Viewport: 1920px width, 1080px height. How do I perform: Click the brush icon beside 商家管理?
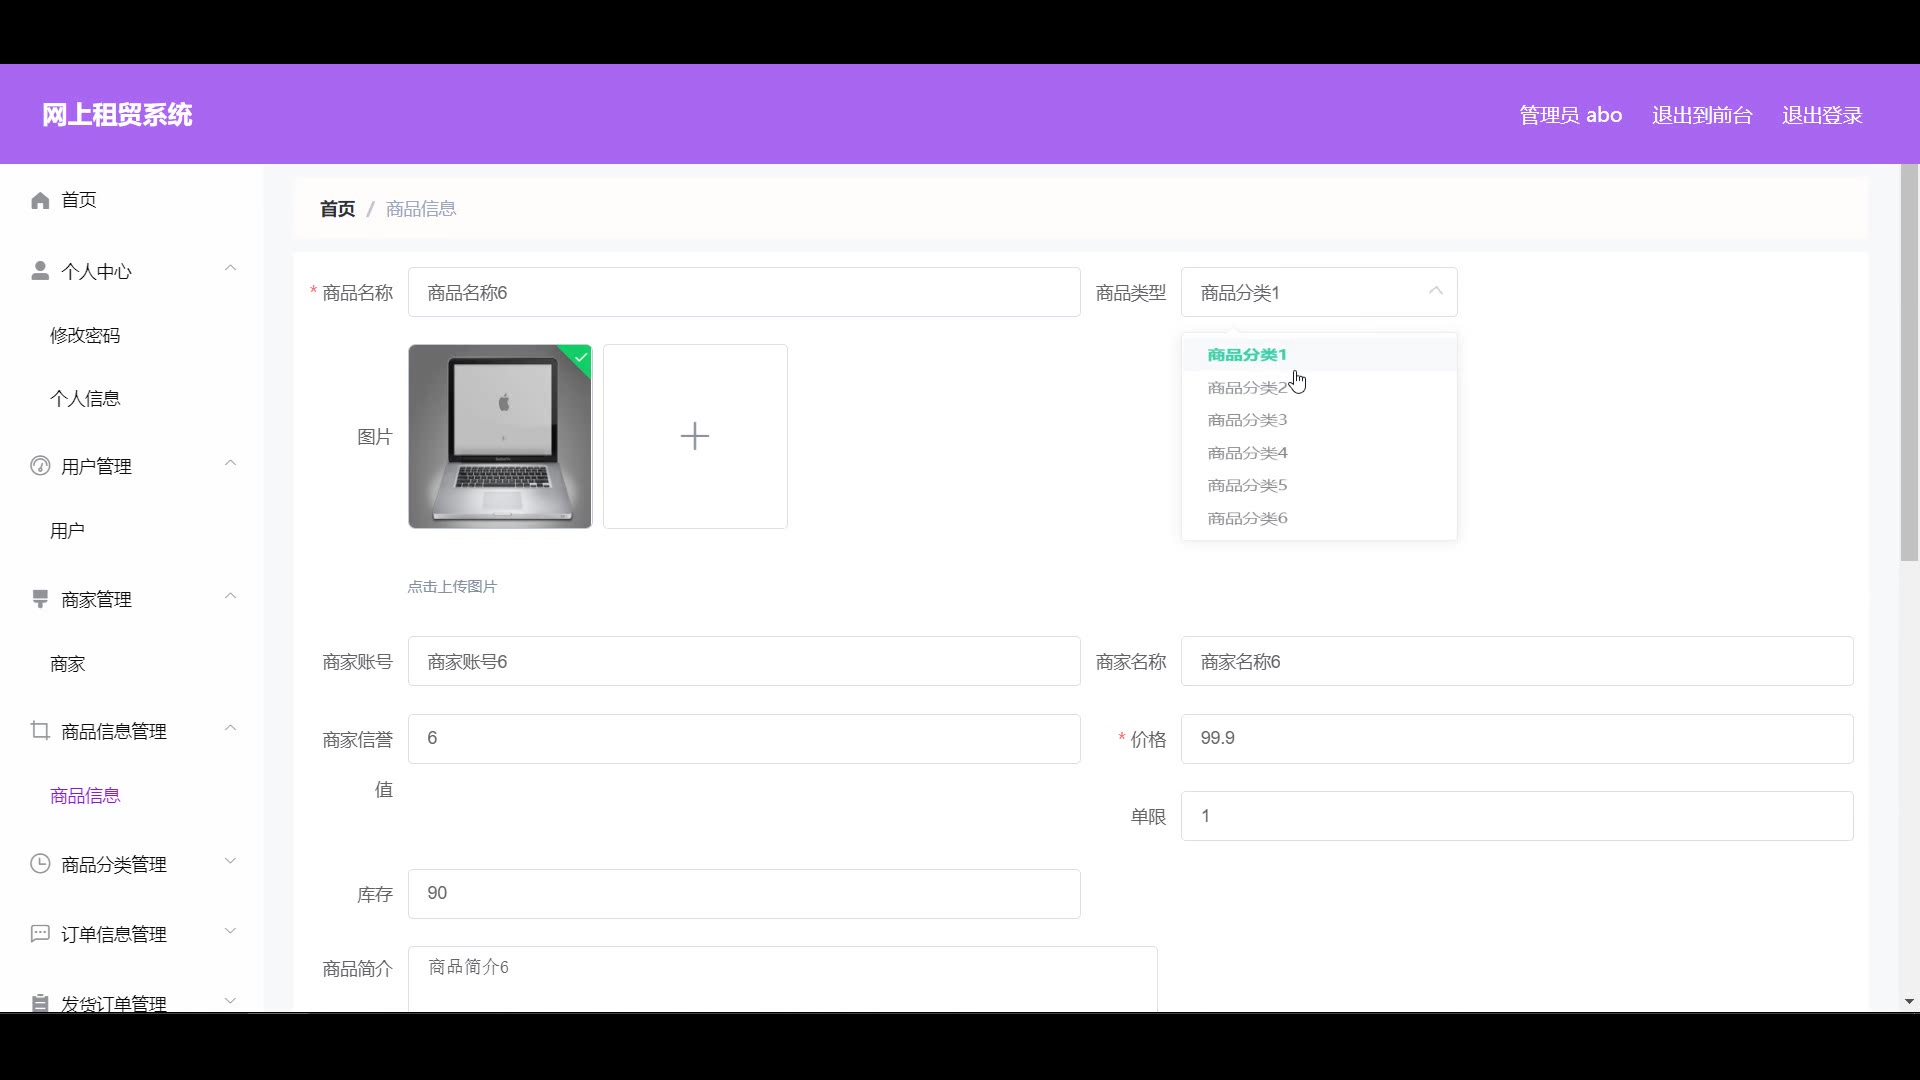click(40, 599)
